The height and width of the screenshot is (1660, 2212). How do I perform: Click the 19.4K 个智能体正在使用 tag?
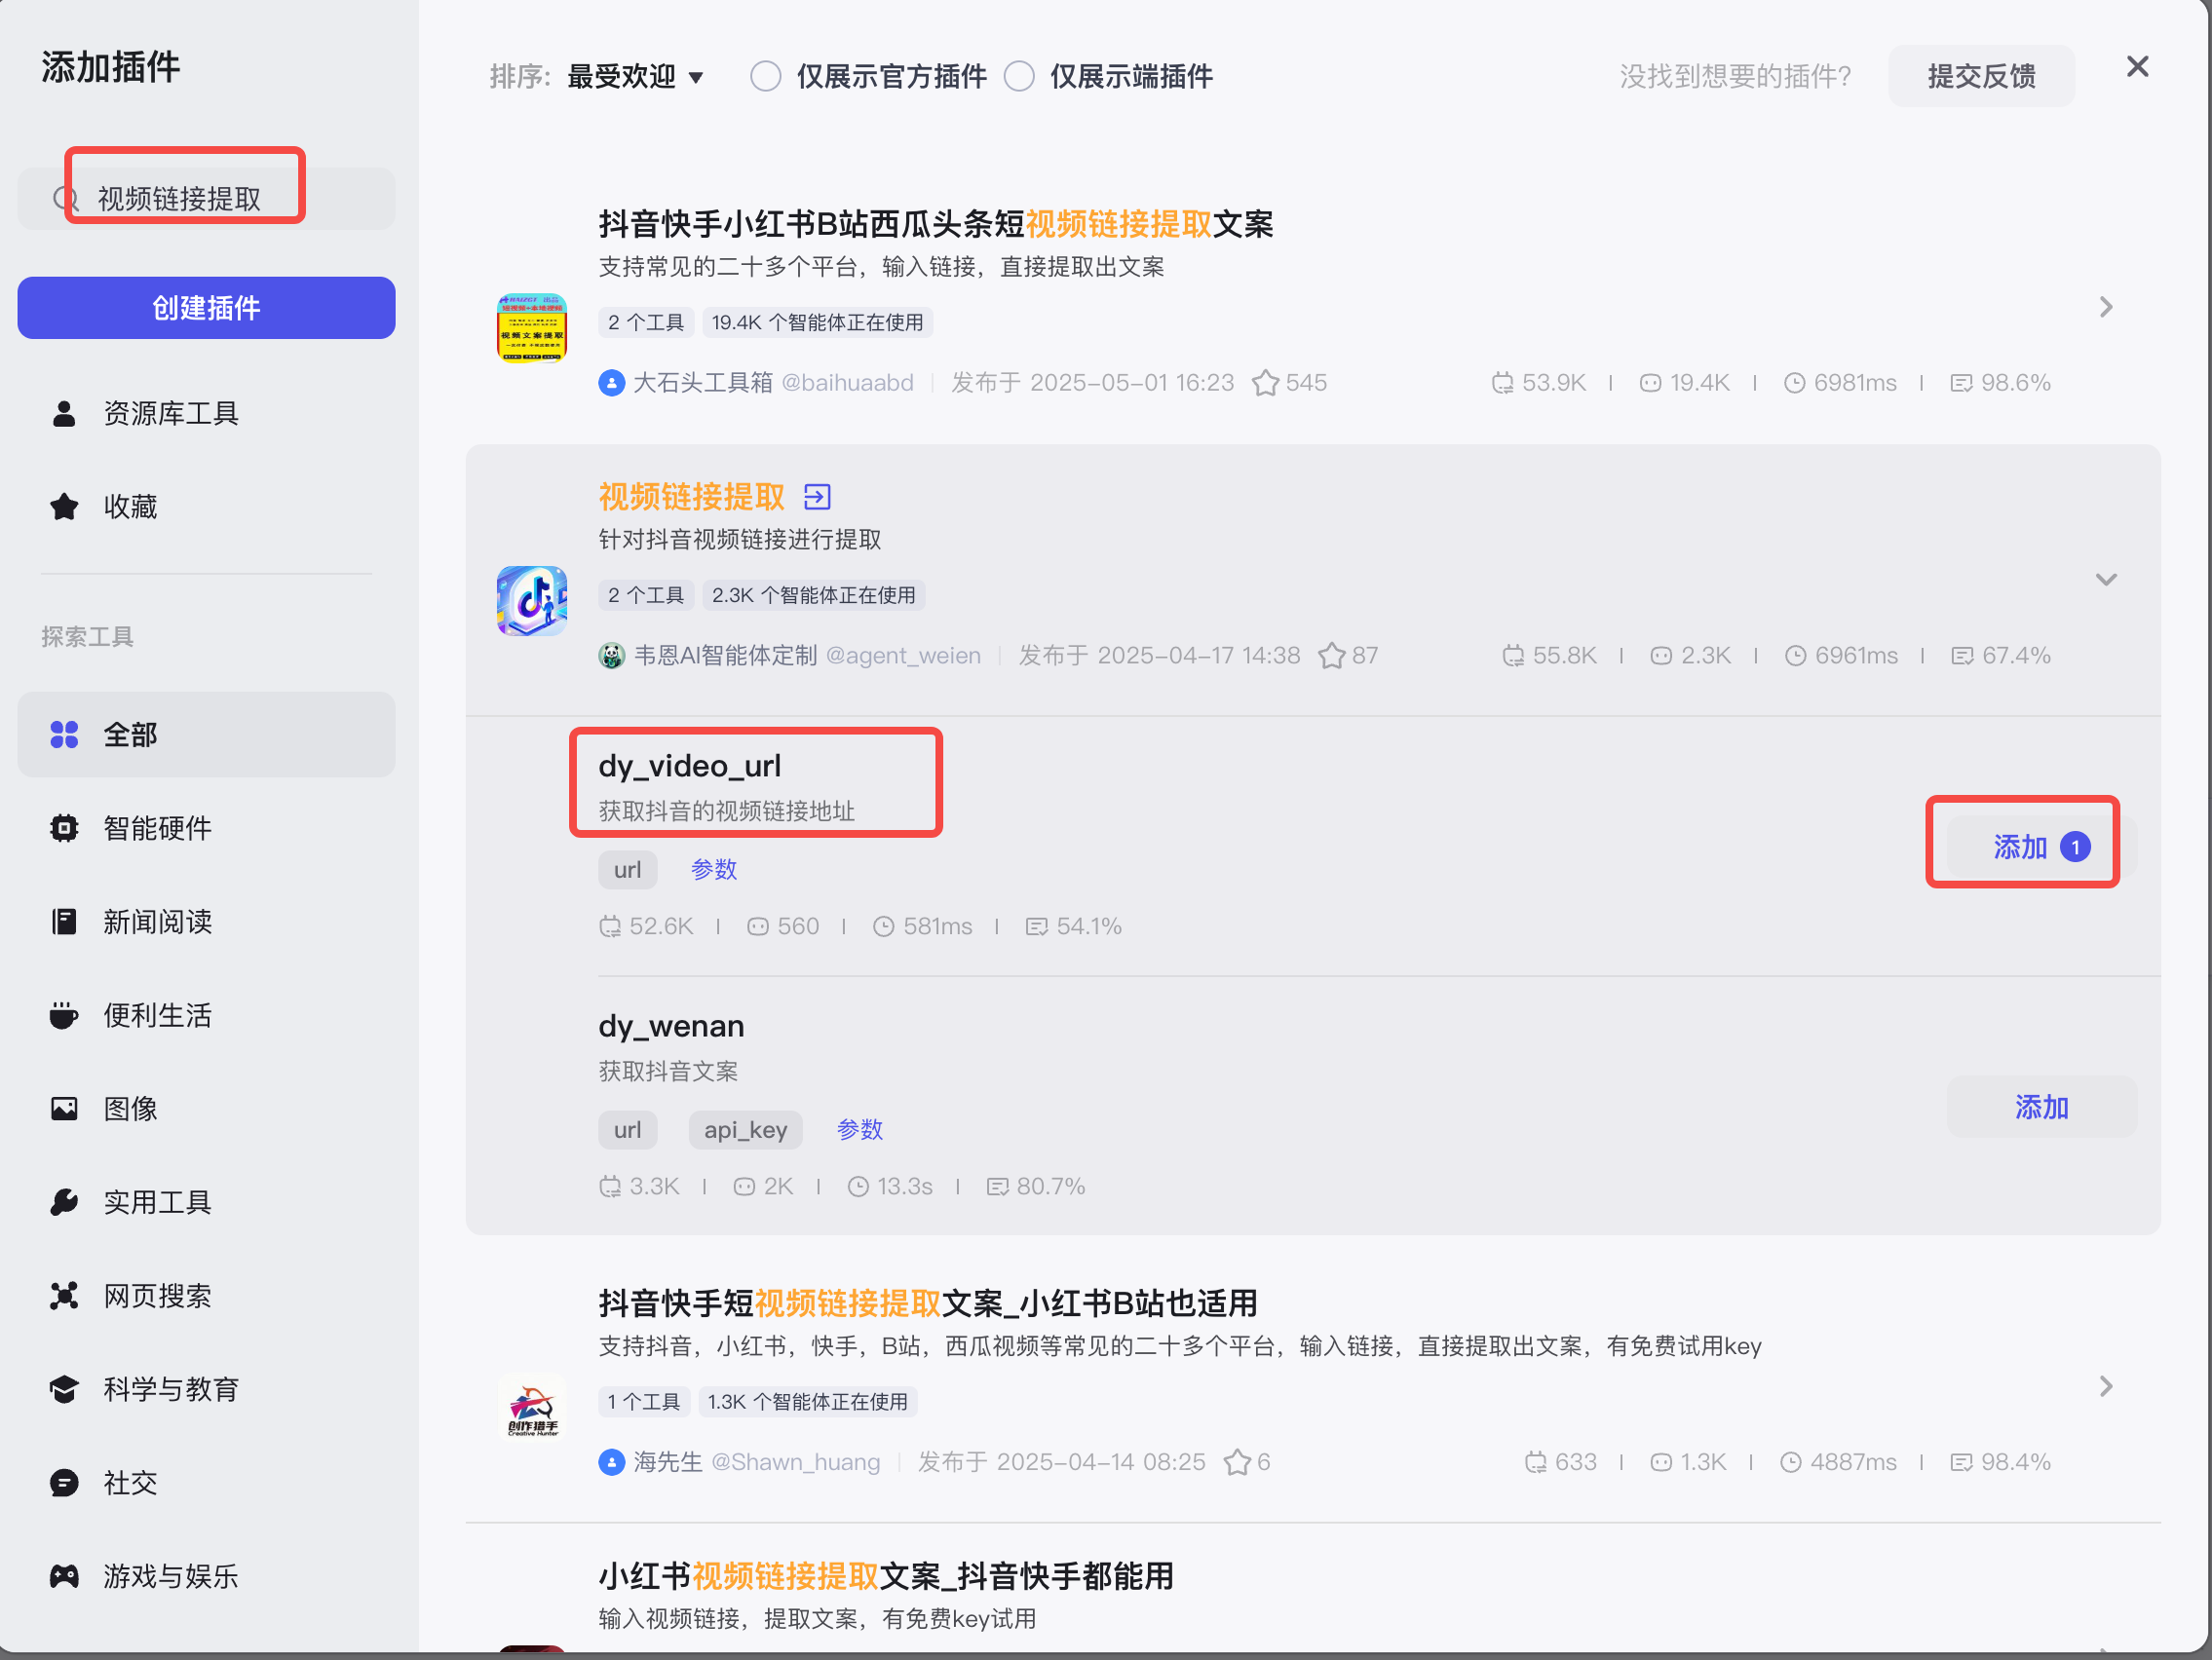pos(817,323)
